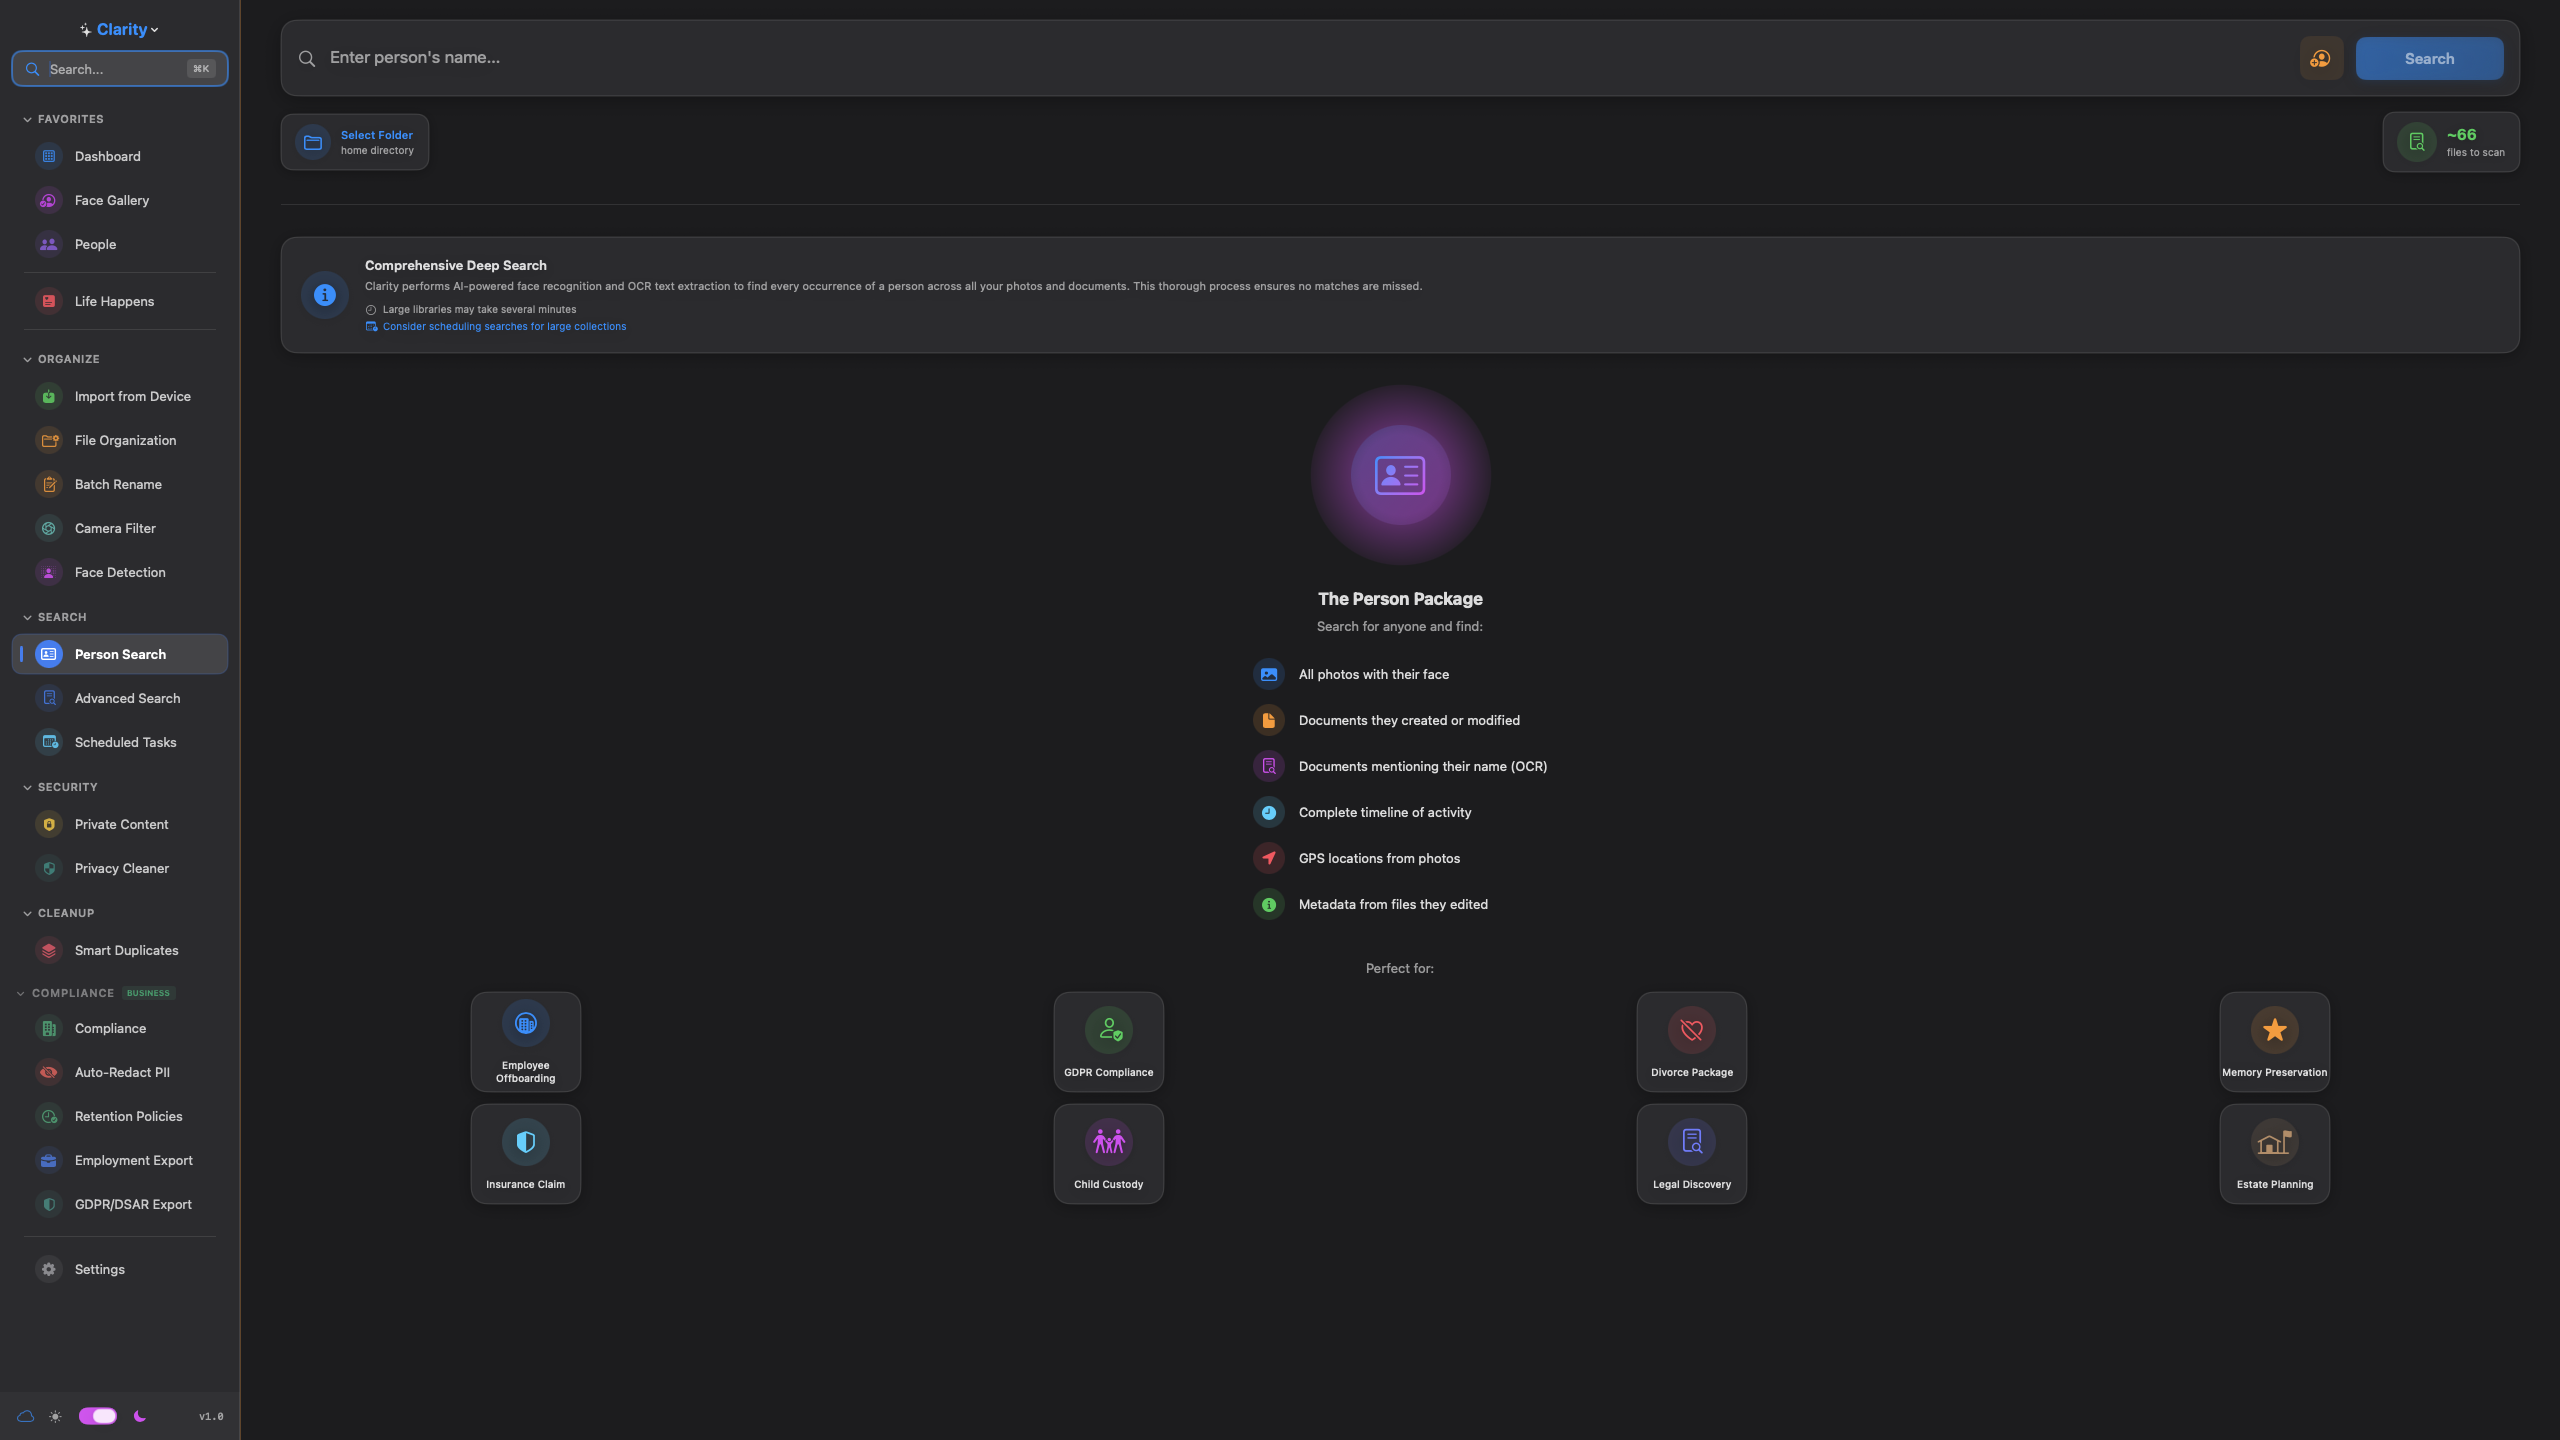Click the Divorce Package broken-heart icon
The width and height of the screenshot is (2560, 1440).
click(x=1691, y=1030)
